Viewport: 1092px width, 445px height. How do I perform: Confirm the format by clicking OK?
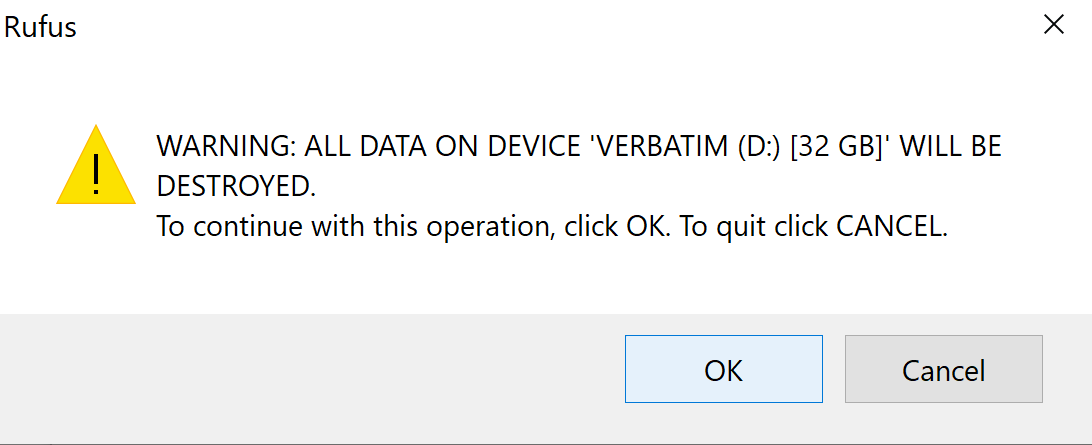click(x=724, y=369)
